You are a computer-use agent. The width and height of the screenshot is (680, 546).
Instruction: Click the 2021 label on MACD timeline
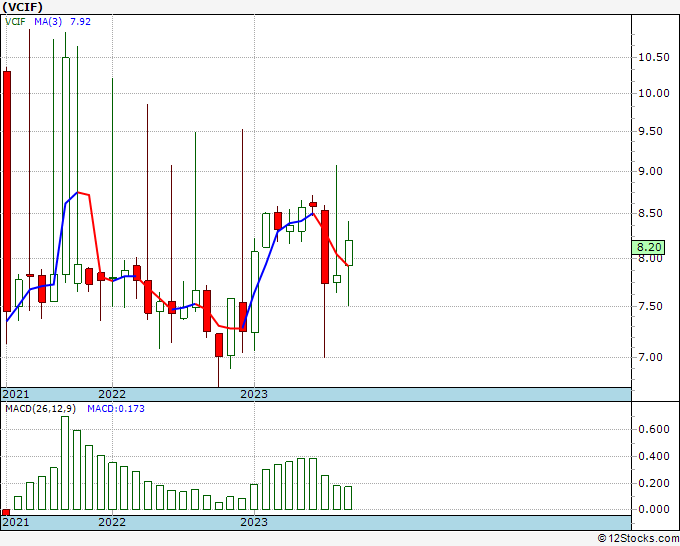coord(16,522)
